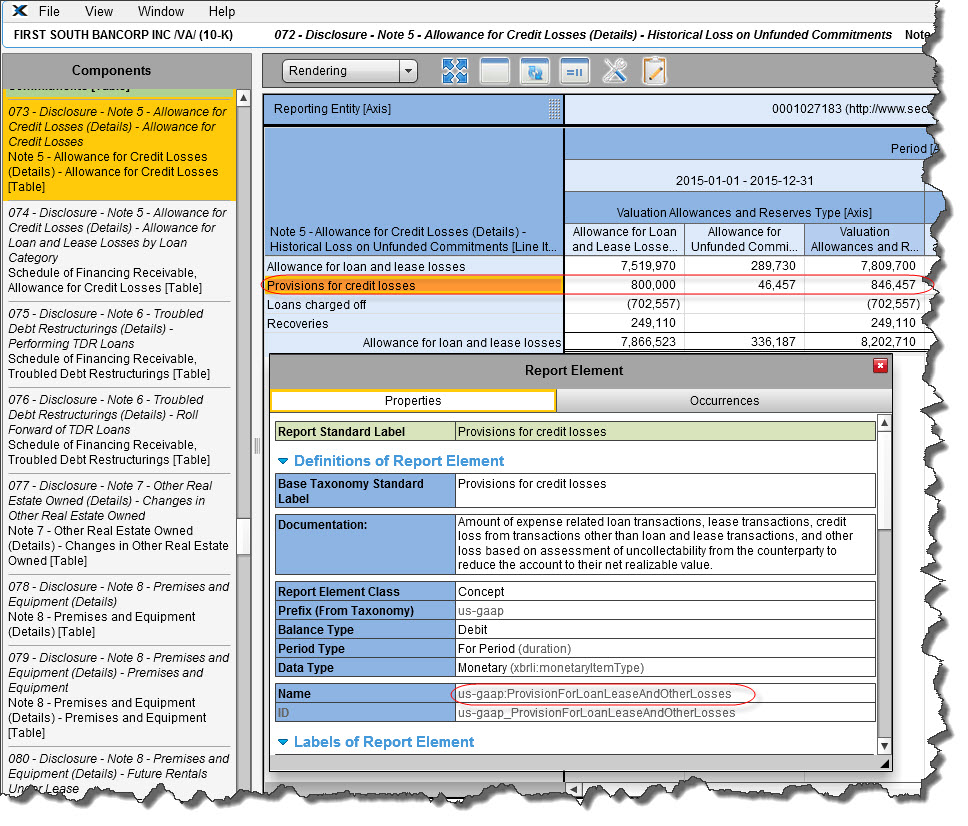Viewport: 968px width, 826px height.
Task: Select component 073 Allowance for Credit Losses
Action: [119, 149]
